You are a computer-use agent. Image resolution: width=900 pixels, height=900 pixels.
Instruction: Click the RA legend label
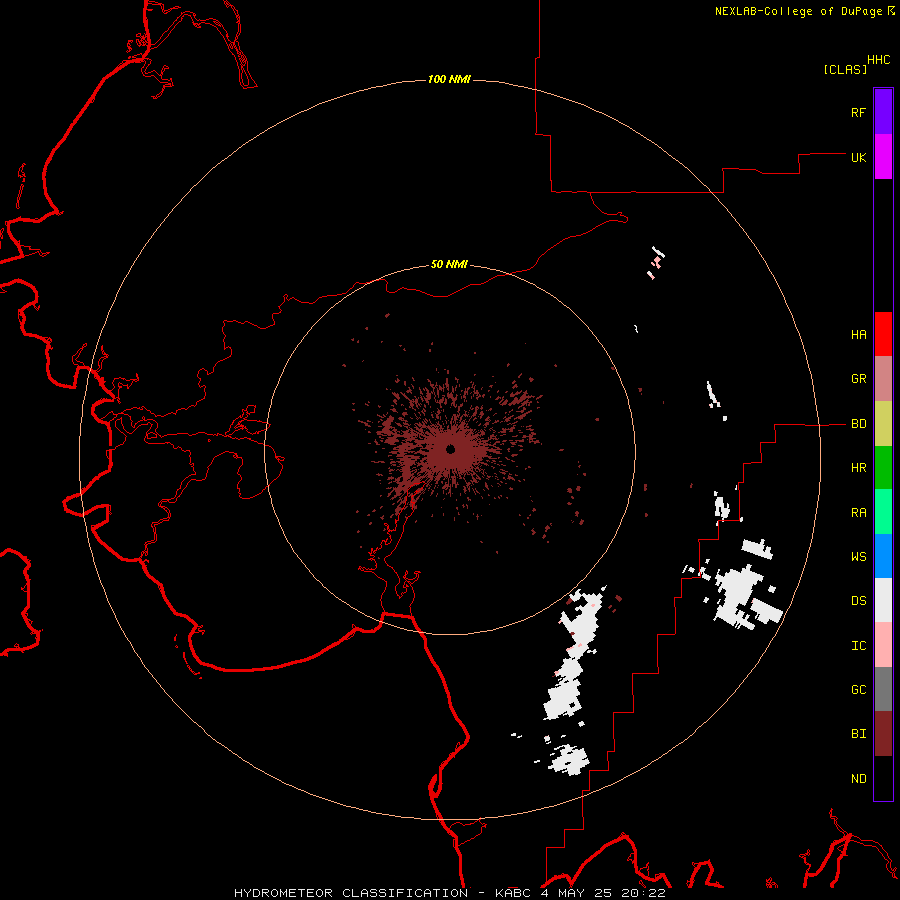(858, 513)
